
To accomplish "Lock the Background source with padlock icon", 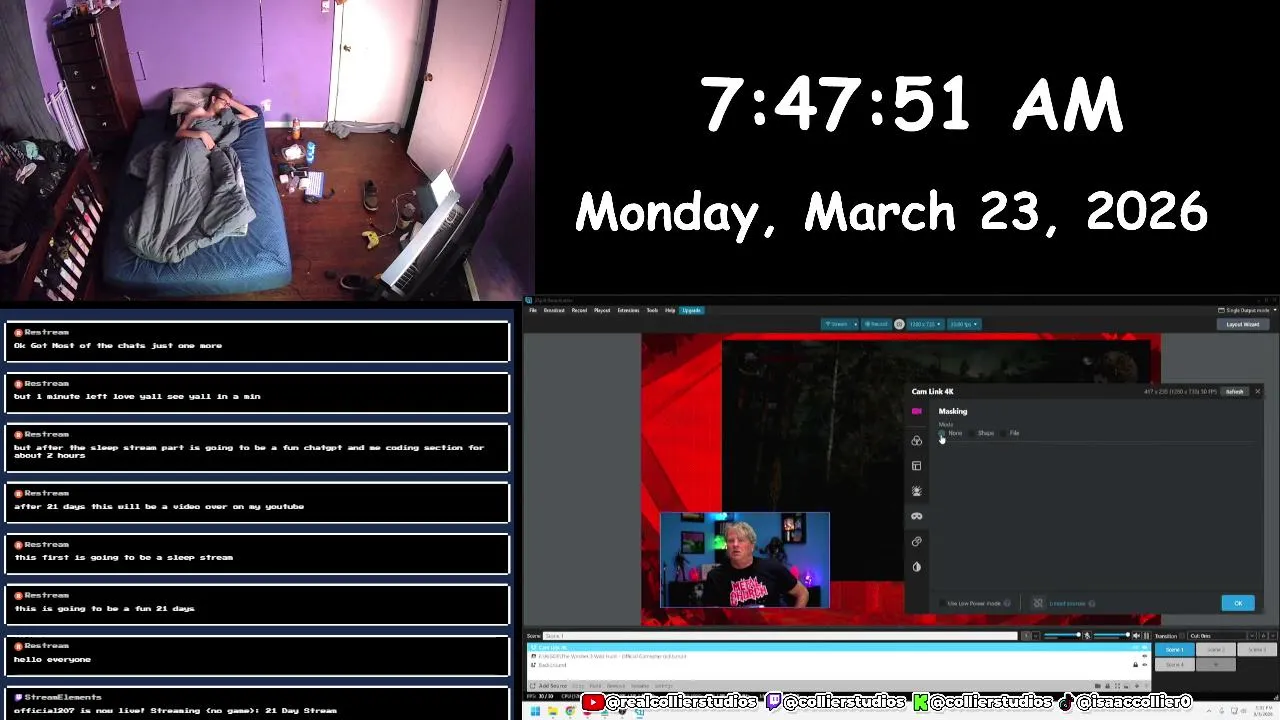I will click(1135, 665).
